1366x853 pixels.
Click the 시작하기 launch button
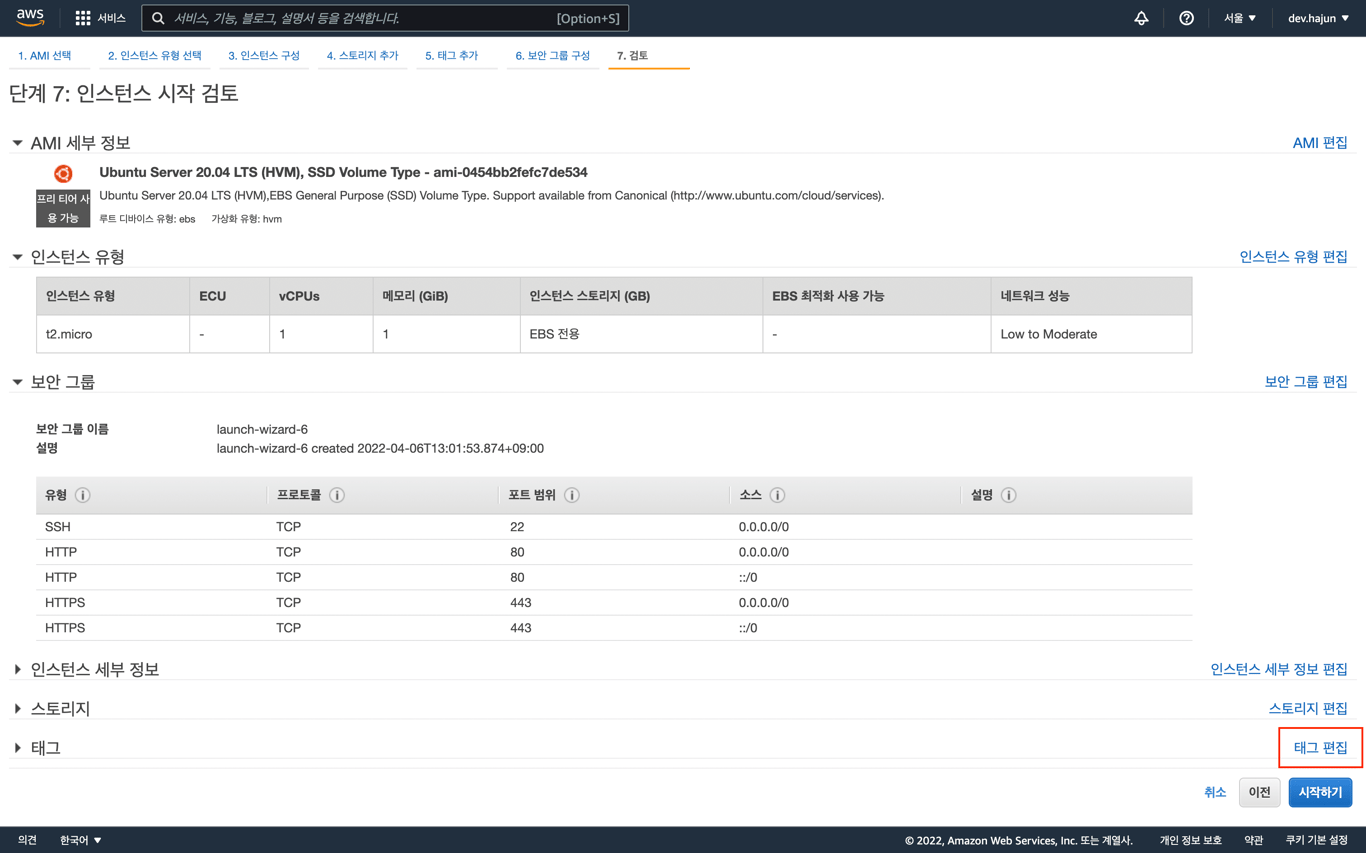coord(1320,792)
